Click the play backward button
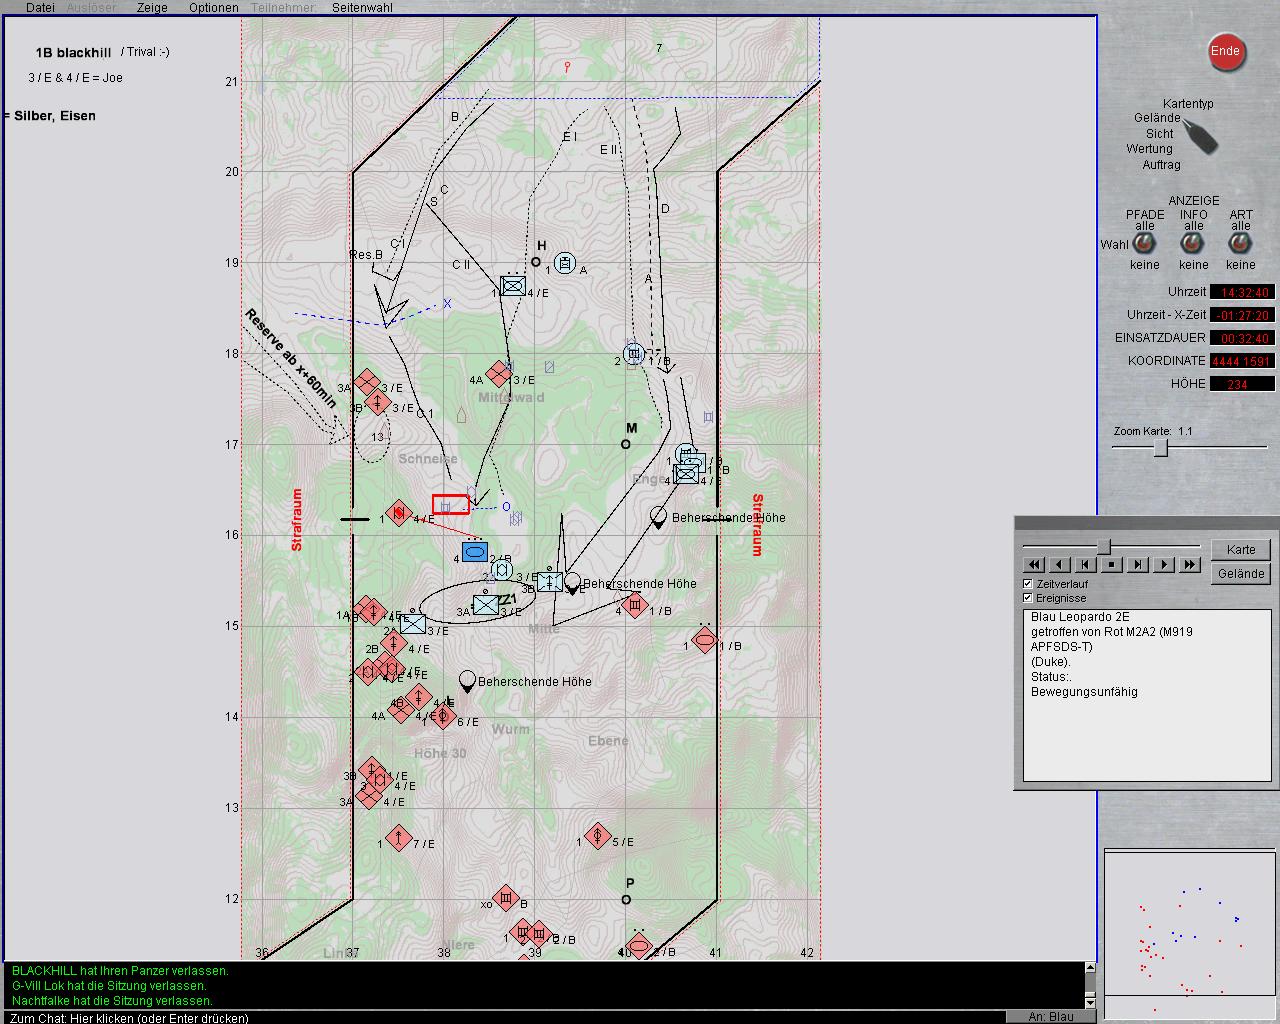 coord(1060,565)
